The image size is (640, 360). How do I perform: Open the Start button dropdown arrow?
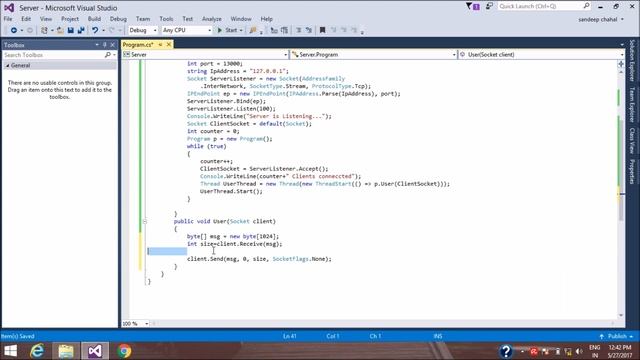pyautogui.click(x=241, y=31)
